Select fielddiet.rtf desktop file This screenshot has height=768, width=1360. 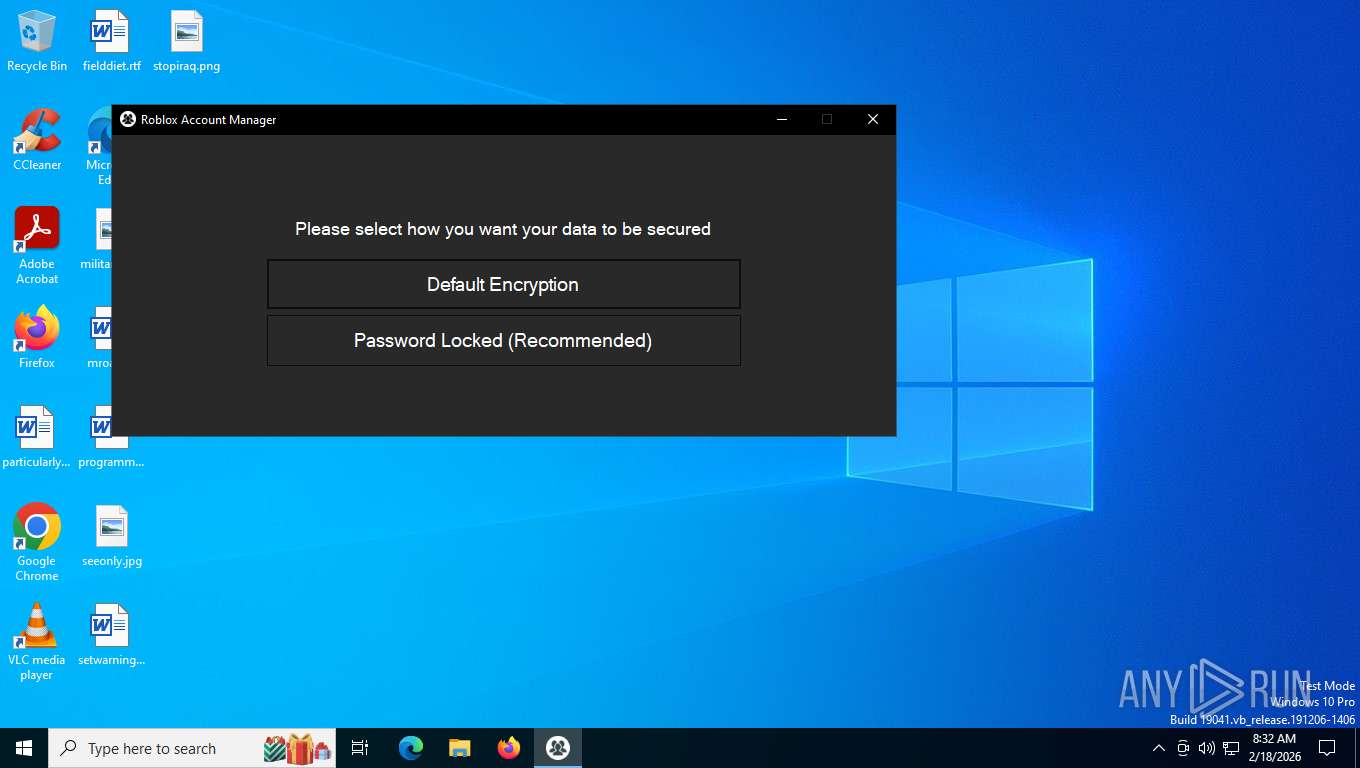(111, 42)
